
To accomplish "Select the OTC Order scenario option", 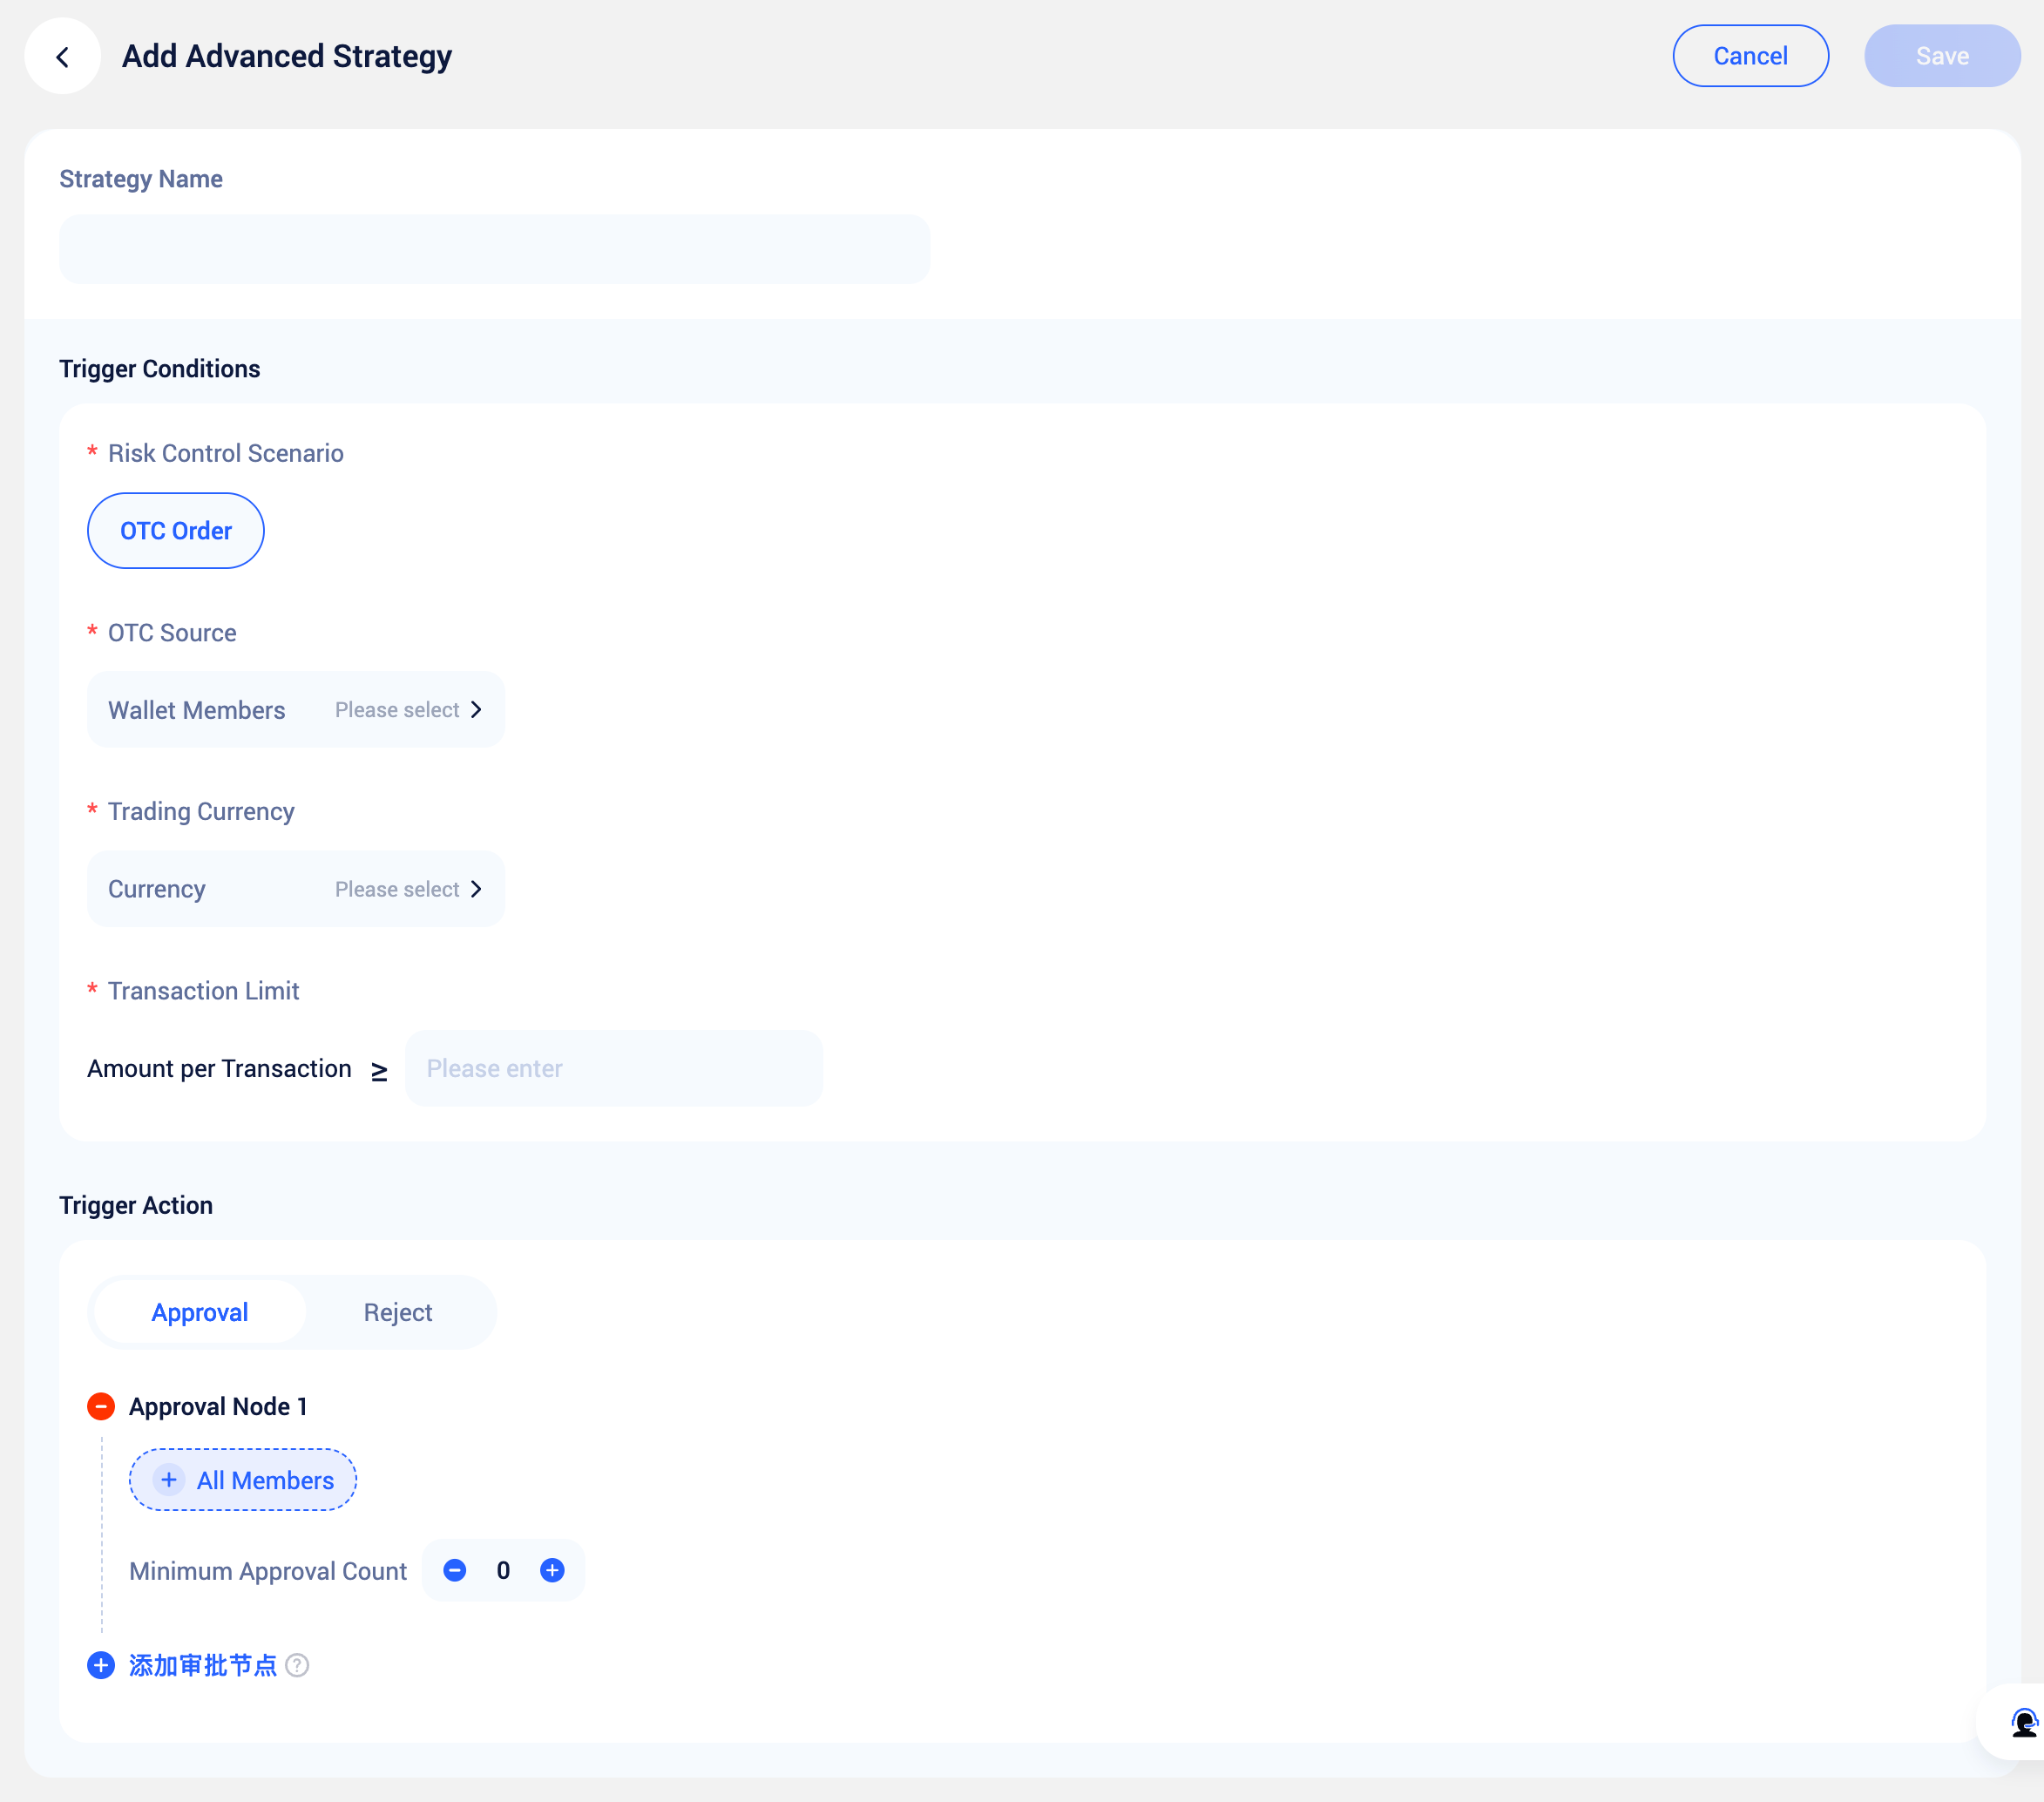I will [176, 531].
